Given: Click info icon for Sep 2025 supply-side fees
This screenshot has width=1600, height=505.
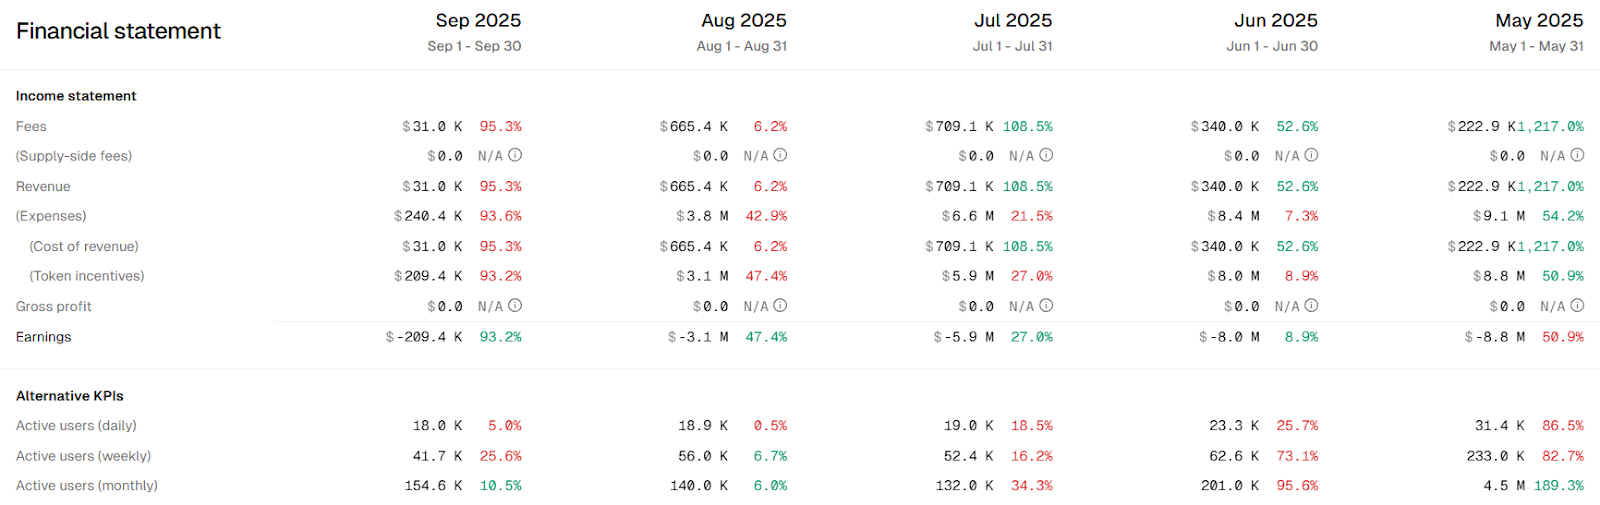Looking at the screenshot, I should coord(515,155).
